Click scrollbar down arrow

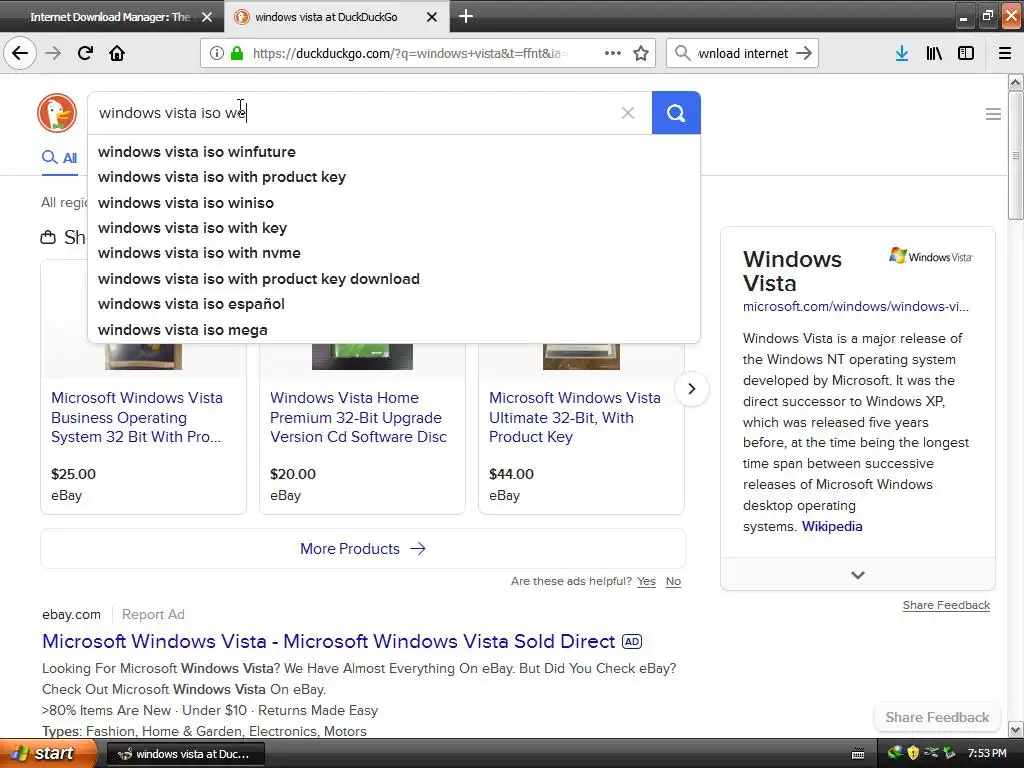click(x=1015, y=729)
